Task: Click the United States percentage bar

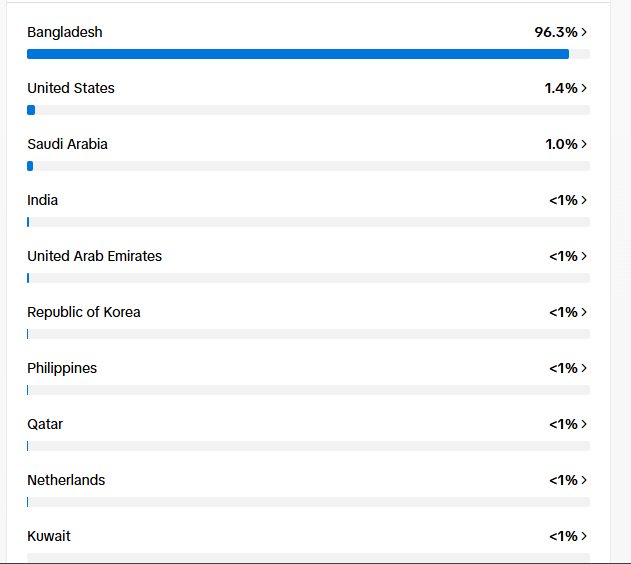Action: click(x=308, y=110)
